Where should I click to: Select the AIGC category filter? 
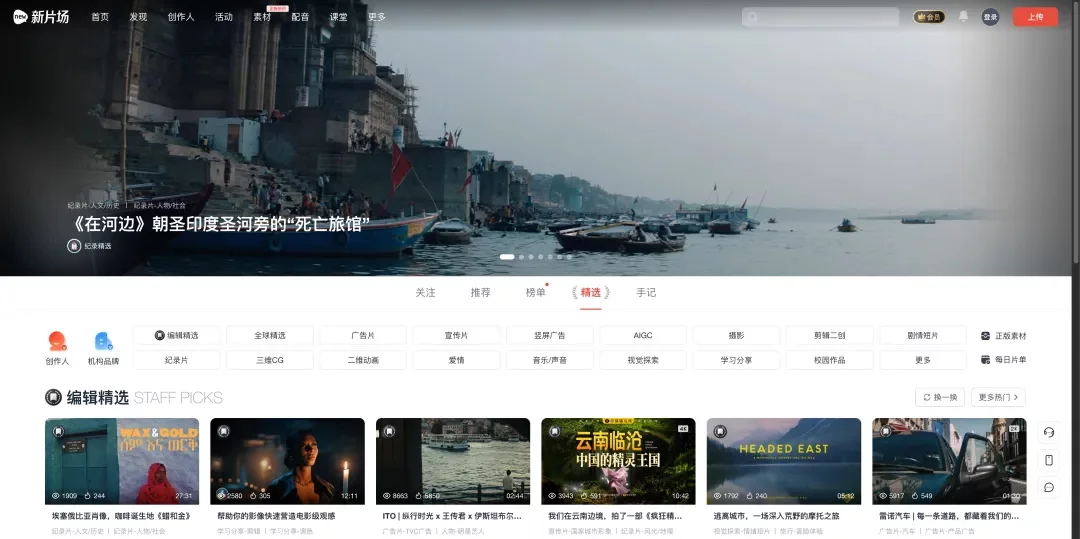pyautogui.click(x=643, y=335)
